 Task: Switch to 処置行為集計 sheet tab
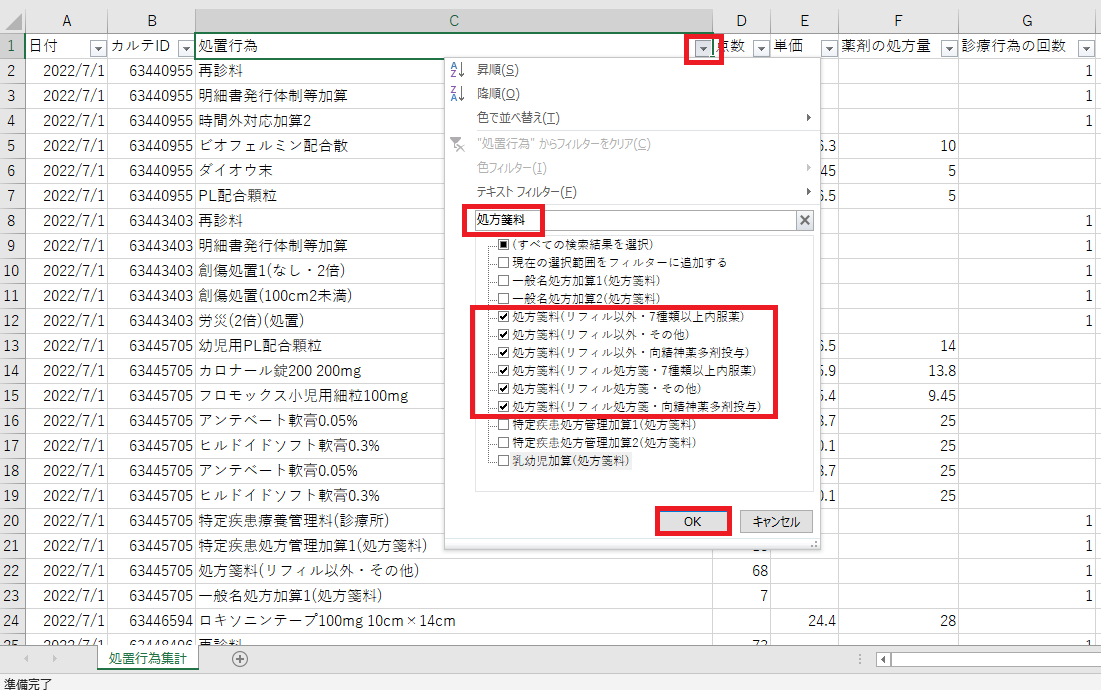coord(147,658)
